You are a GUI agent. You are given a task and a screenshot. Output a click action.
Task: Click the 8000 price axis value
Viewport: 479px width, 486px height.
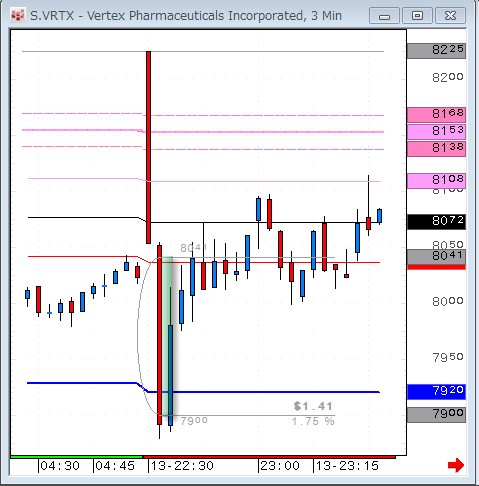(448, 302)
